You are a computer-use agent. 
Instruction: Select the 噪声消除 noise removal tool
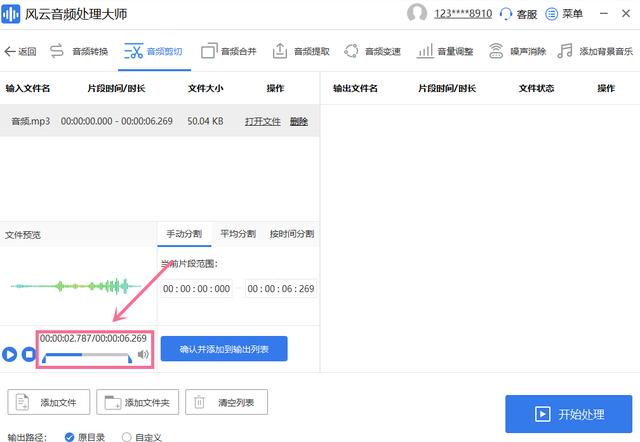click(517, 51)
